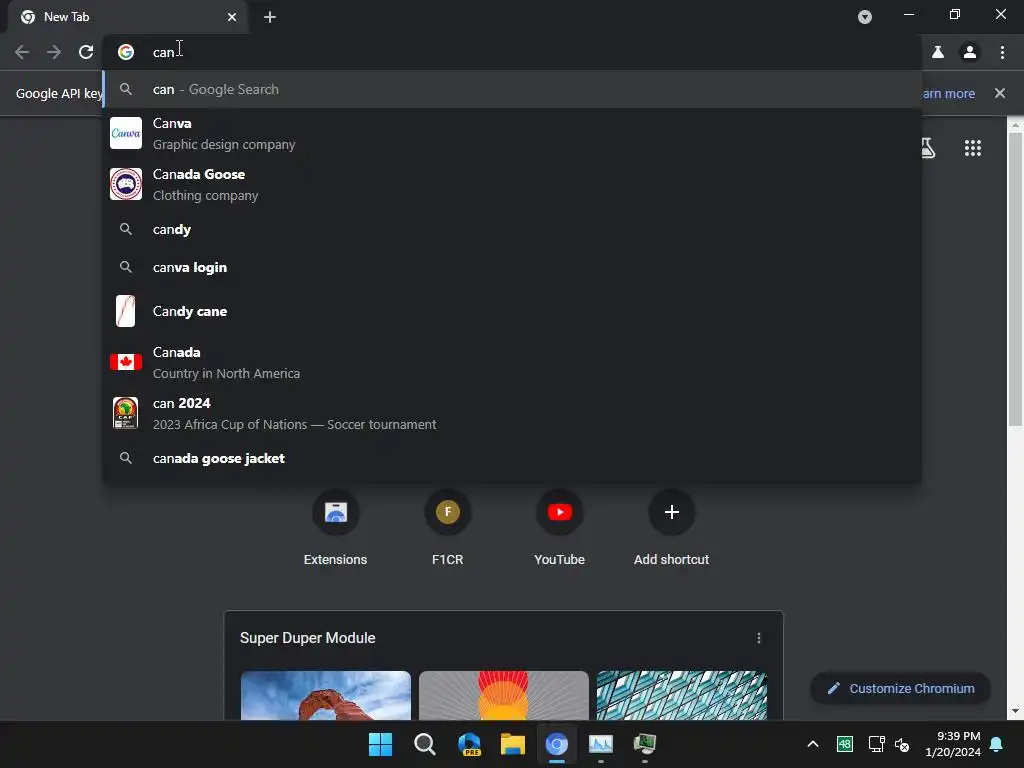Select the Canva graphic design company suggestion

513,133
